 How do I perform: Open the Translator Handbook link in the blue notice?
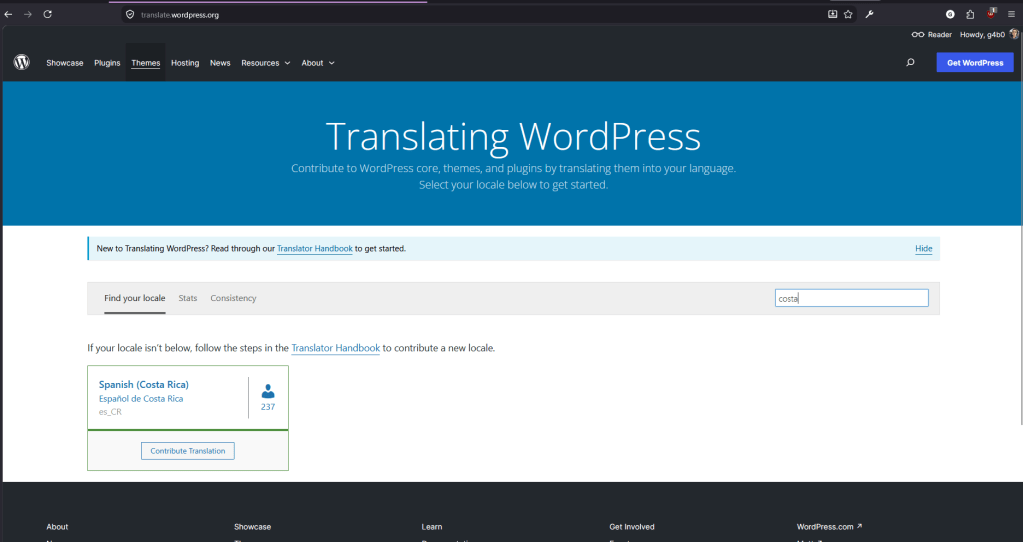tap(314, 248)
